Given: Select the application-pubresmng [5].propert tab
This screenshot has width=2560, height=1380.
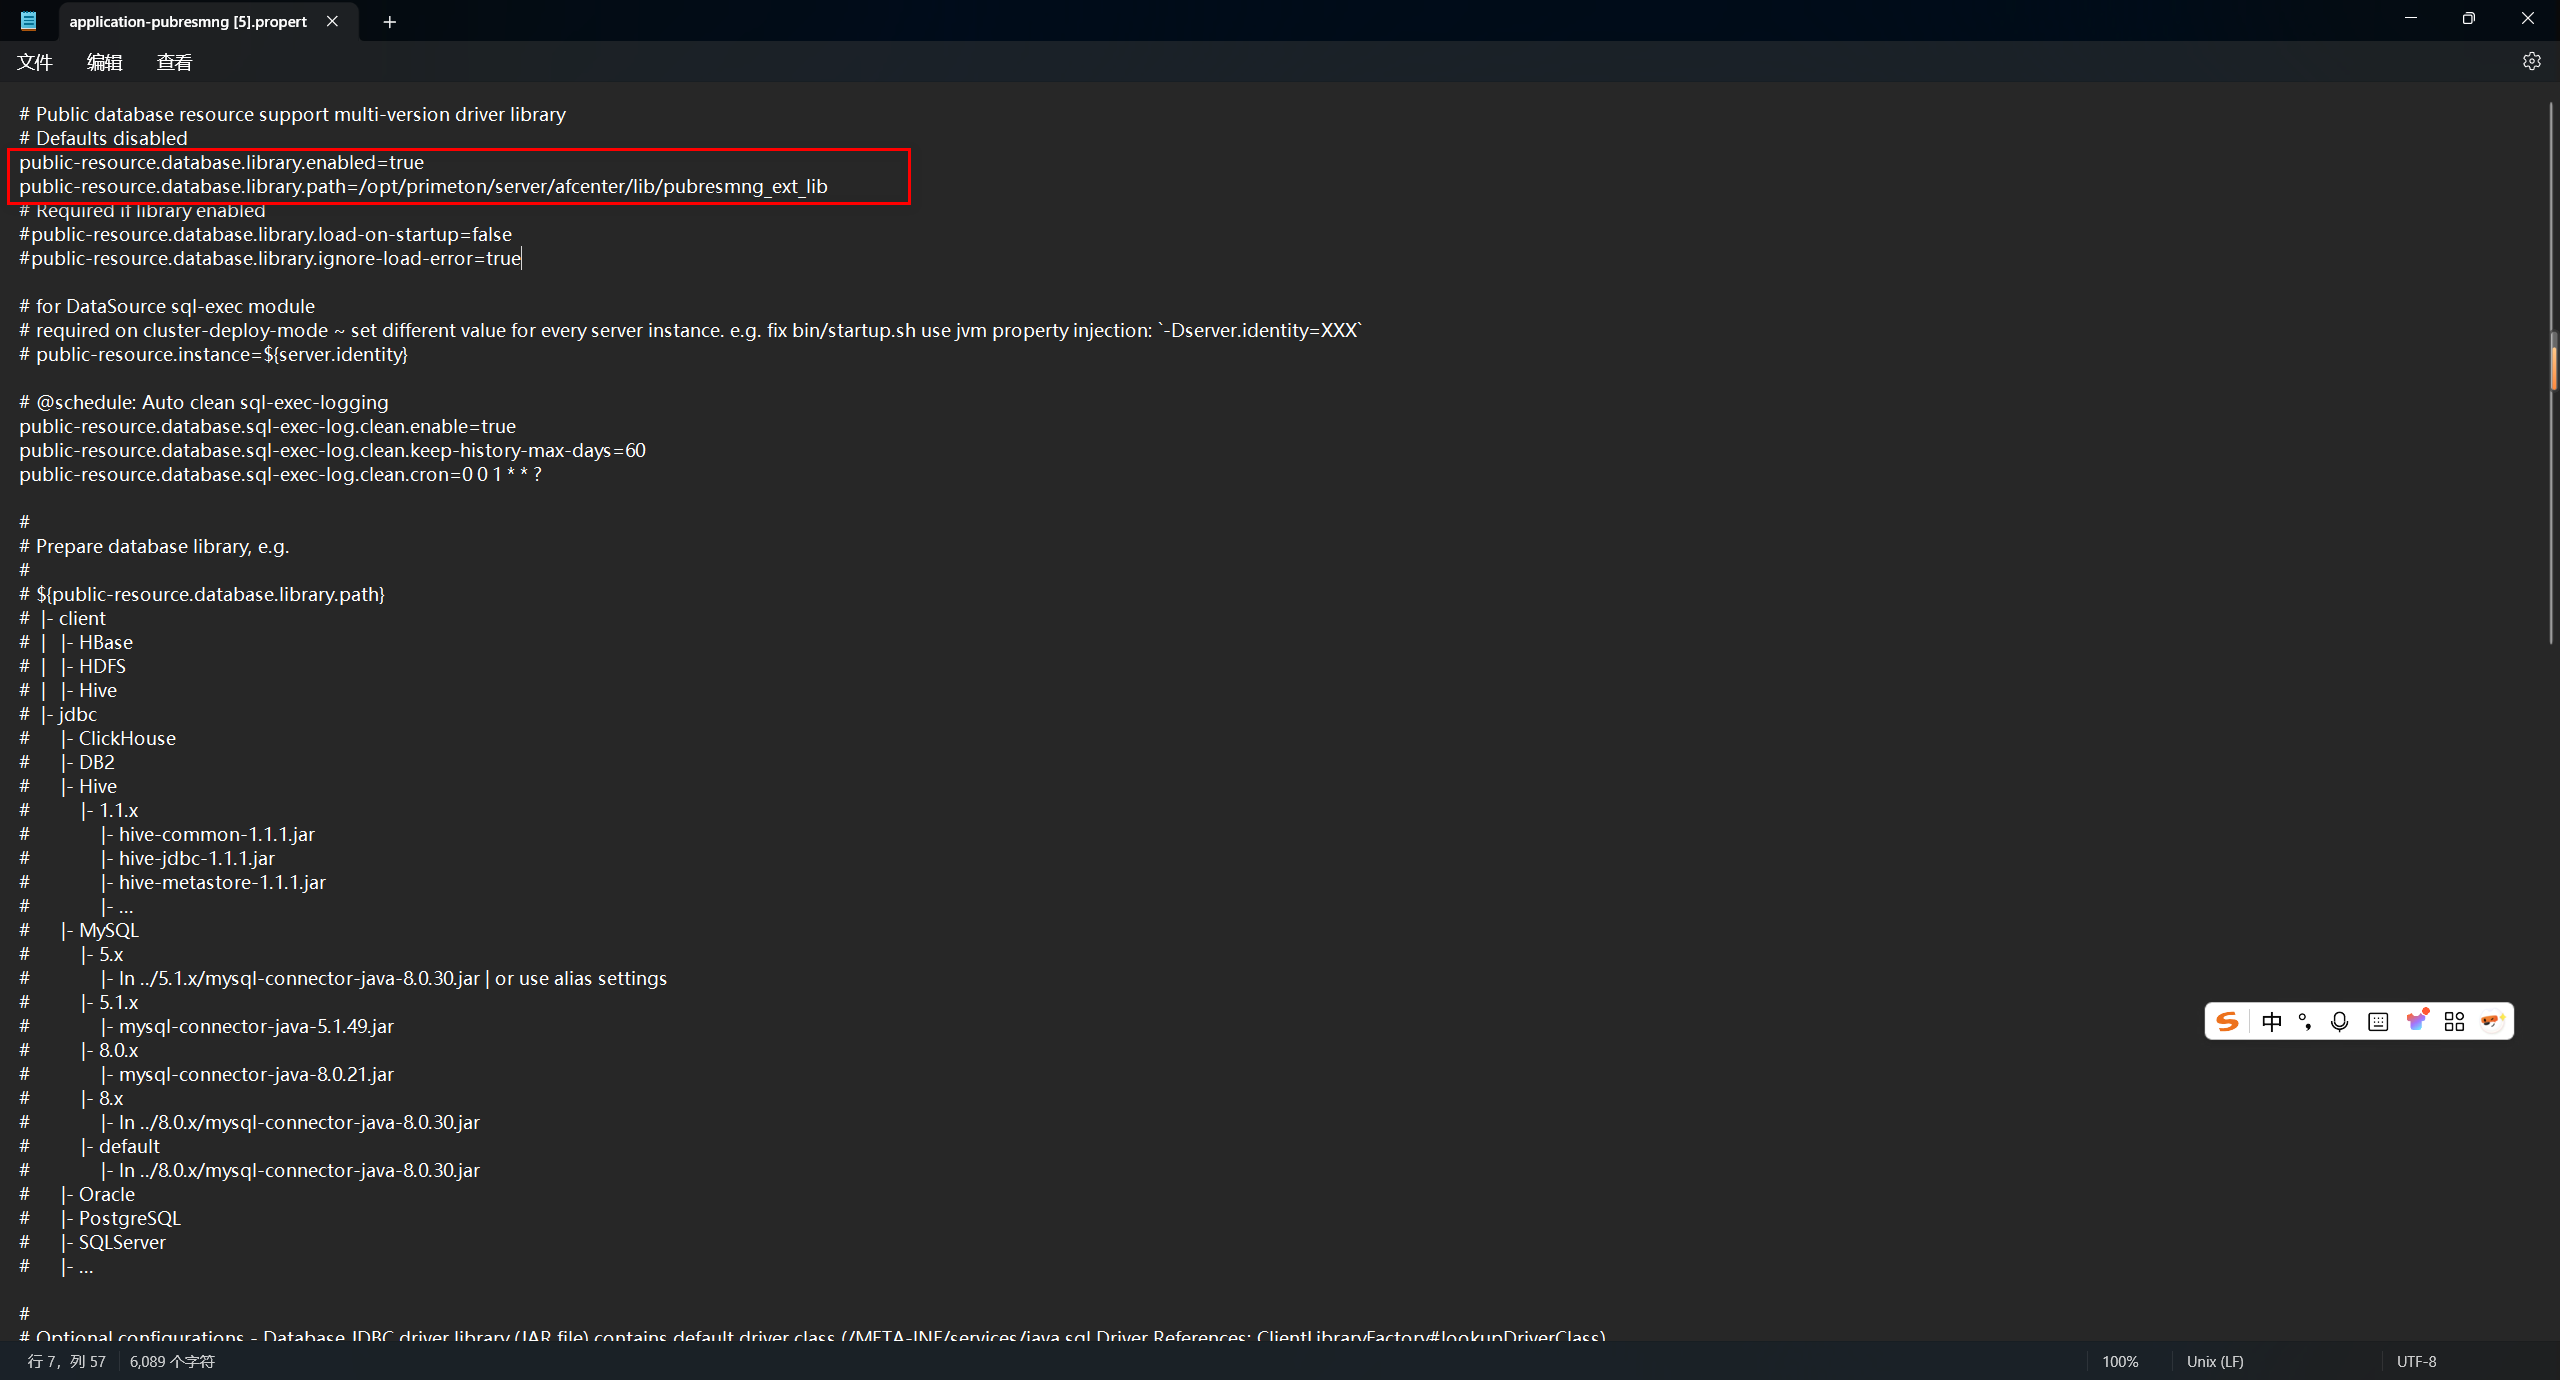Looking at the screenshot, I should pos(188,21).
